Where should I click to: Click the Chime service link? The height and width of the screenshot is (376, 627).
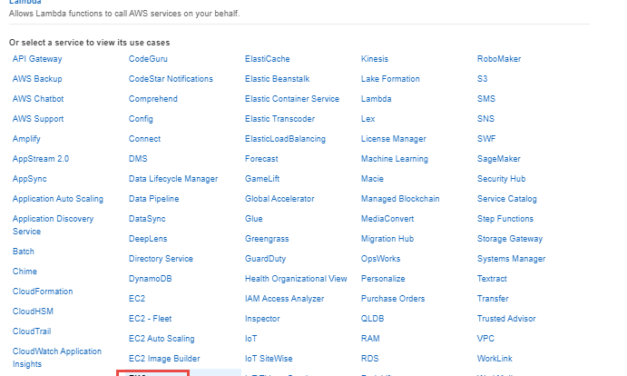coord(25,271)
